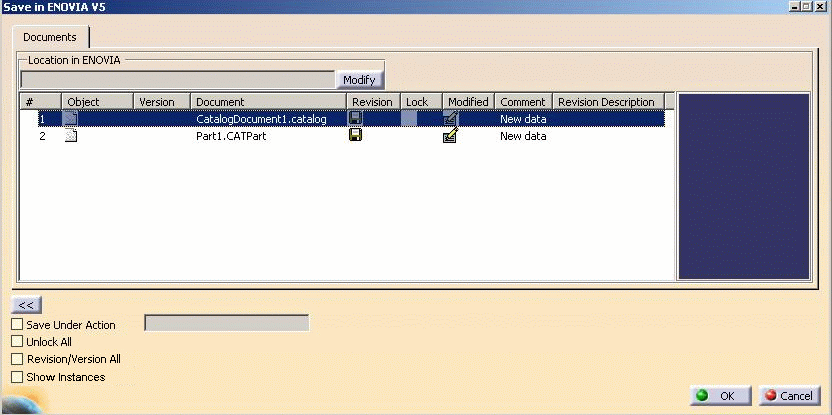Click the Modified icon for Part1.CATPart
Viewport: 832px width, 415px height.
pyautogui.click(x=450, y=136)
